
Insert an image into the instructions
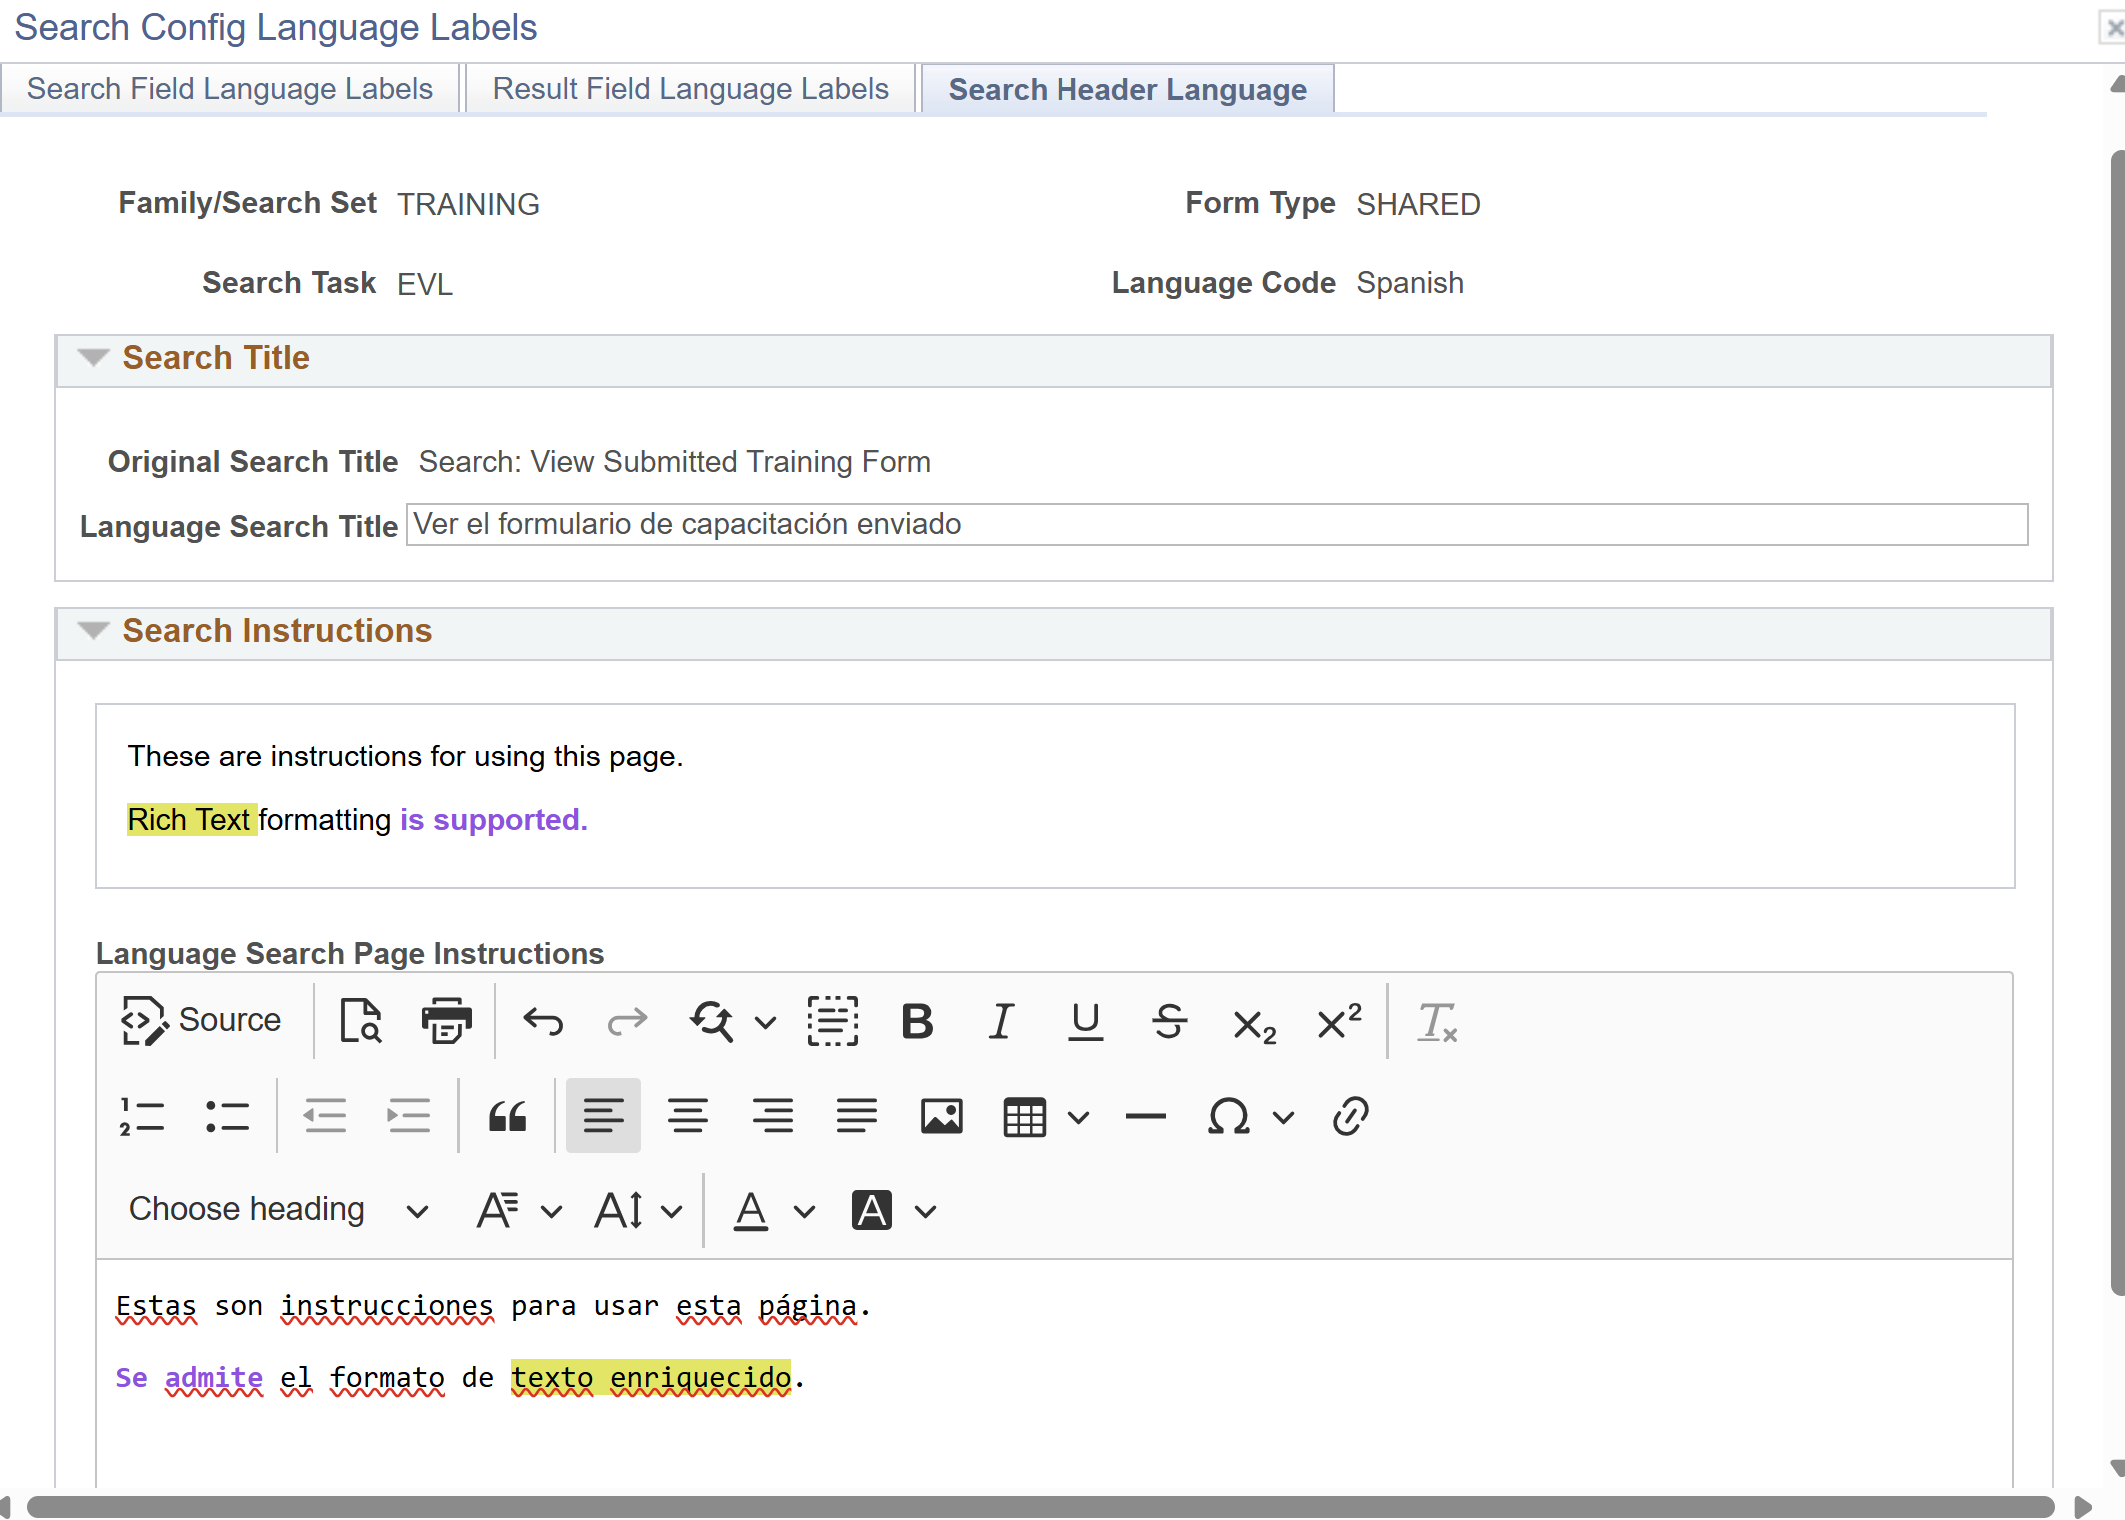pos(941,1116)
